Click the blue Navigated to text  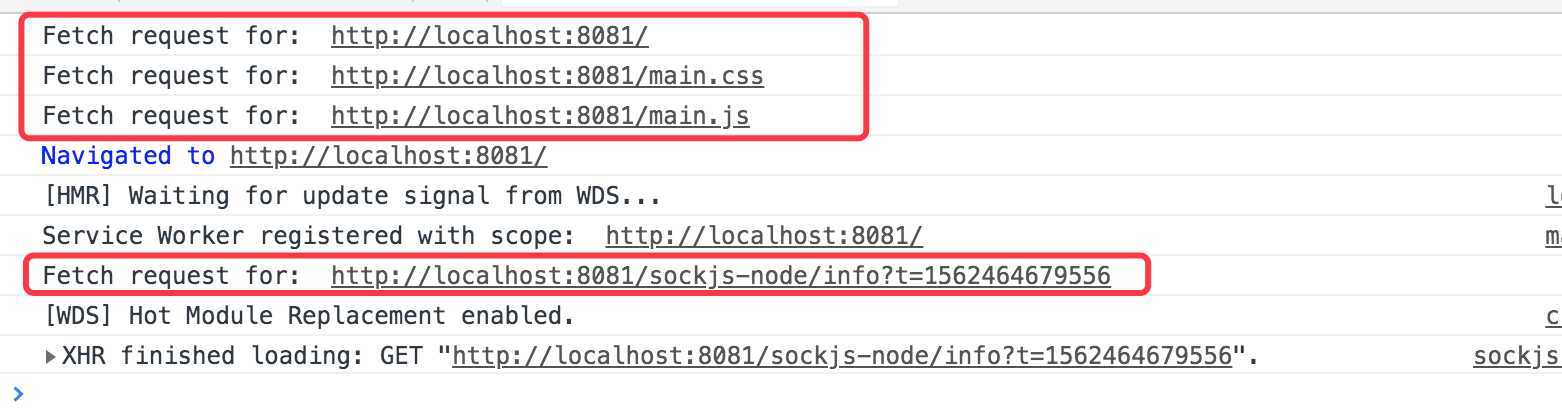coord(128,156)
